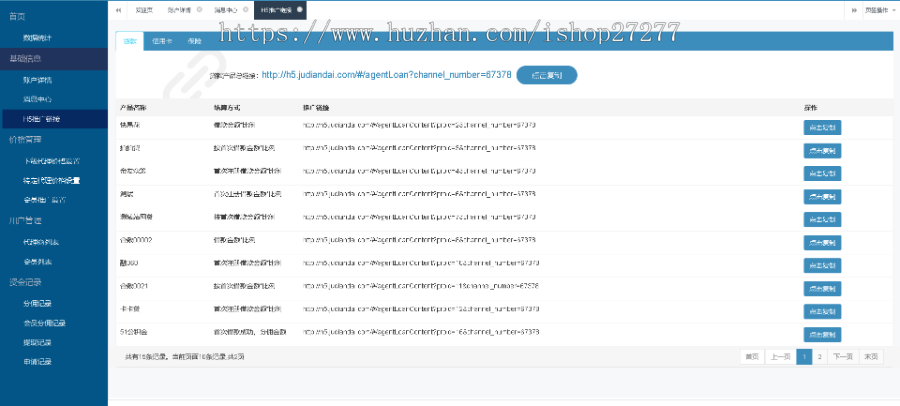
Task: Open the h5.judiandai.com agentLoan link
Action: (386, 75)
